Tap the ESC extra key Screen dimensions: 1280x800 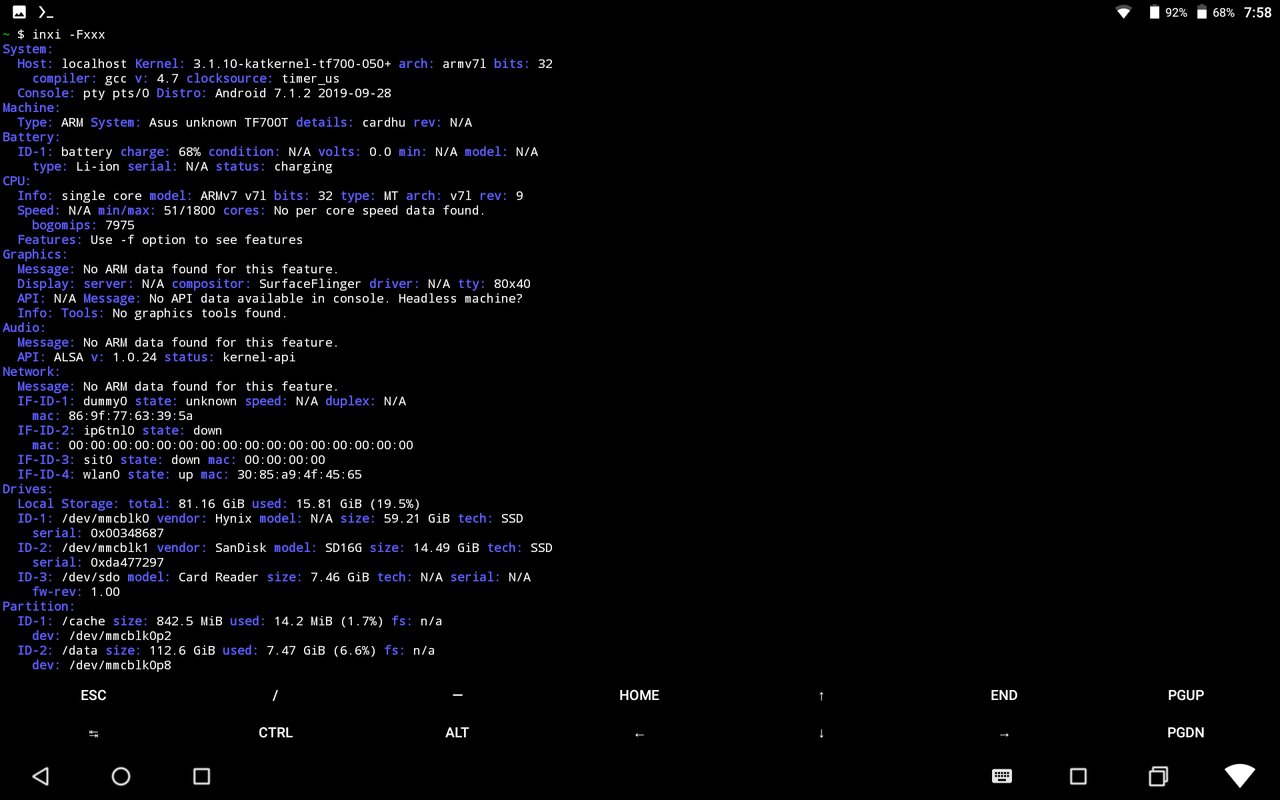coord(93,695)
